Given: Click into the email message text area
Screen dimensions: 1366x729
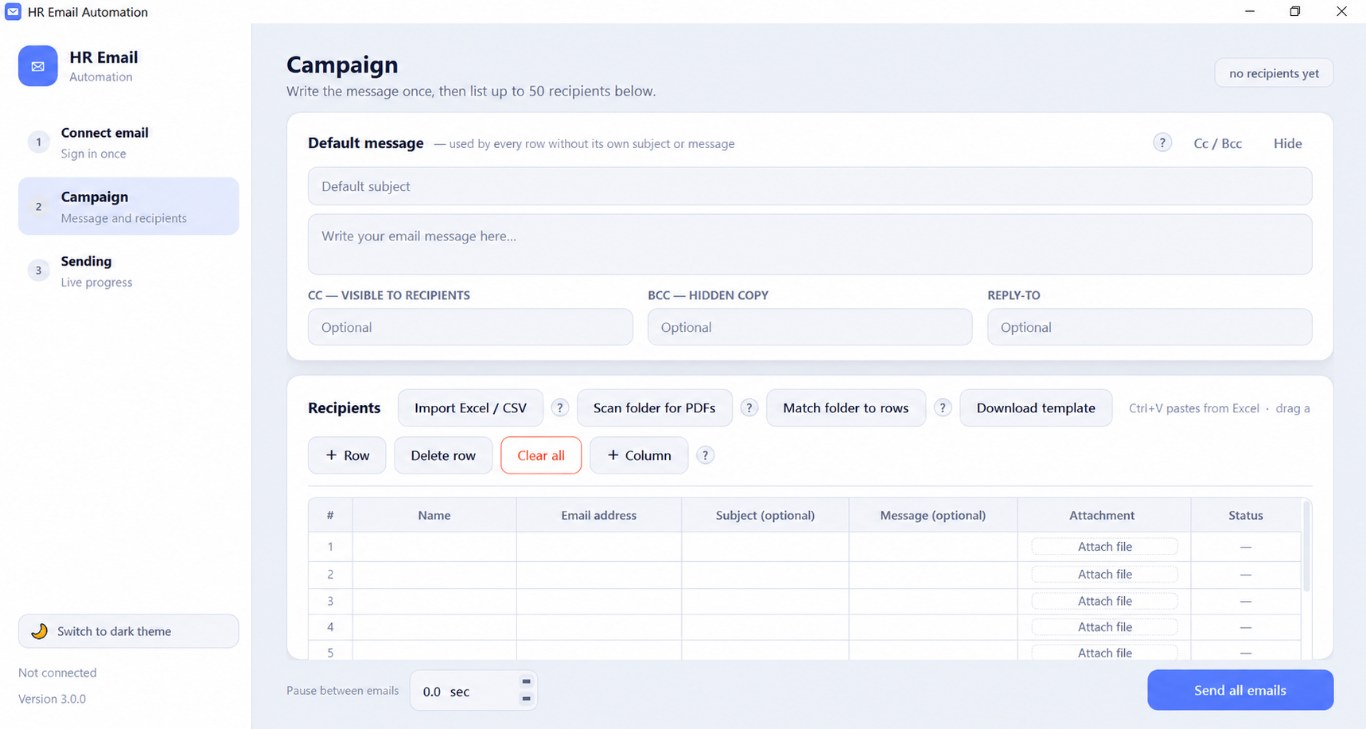Looking at the screenshot, I should coord(810,244).
